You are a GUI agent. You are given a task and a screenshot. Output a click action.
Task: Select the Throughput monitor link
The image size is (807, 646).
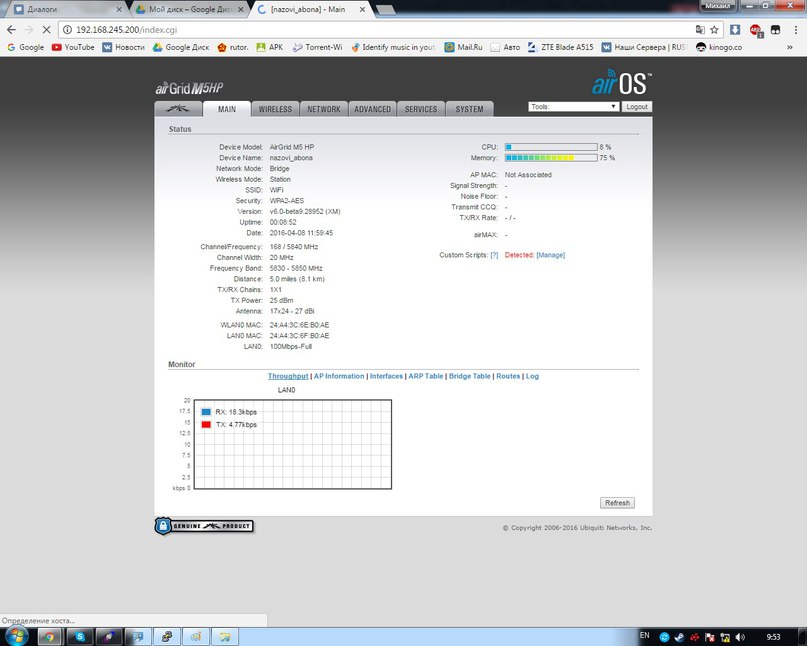[x=288, y=376]
